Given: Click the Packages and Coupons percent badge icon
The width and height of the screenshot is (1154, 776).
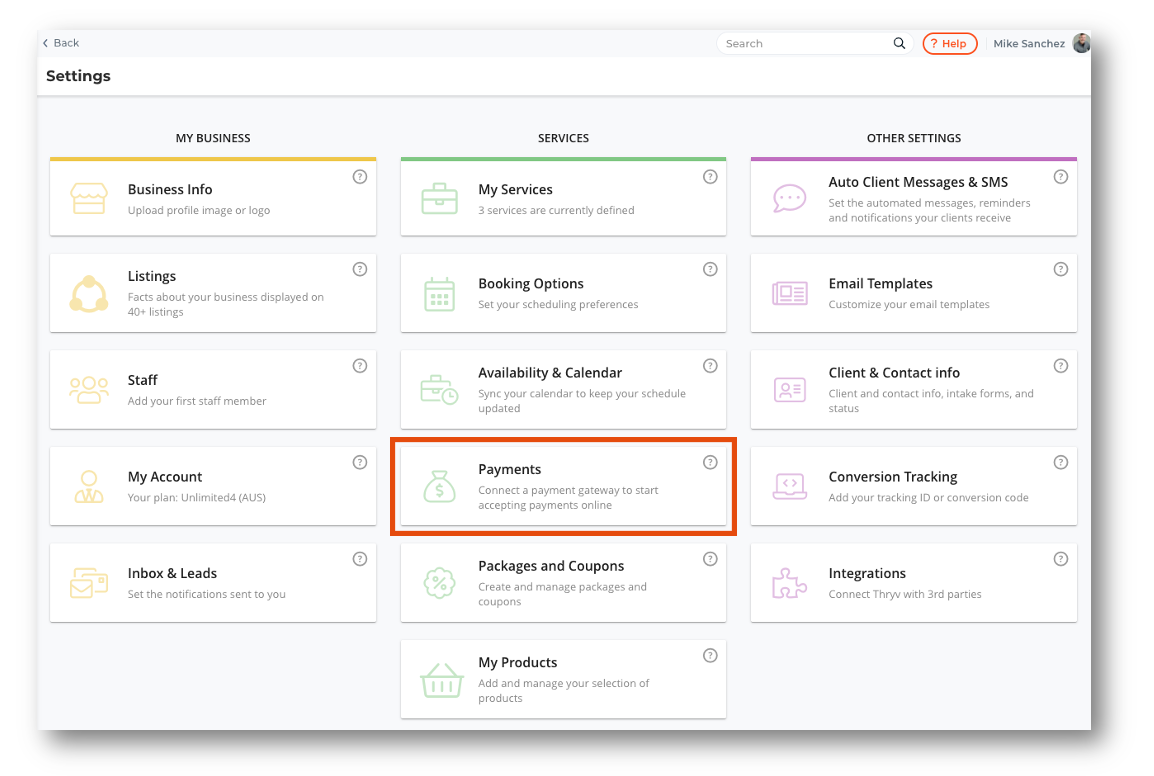Looking at the screenshot, I should (440, 583).
